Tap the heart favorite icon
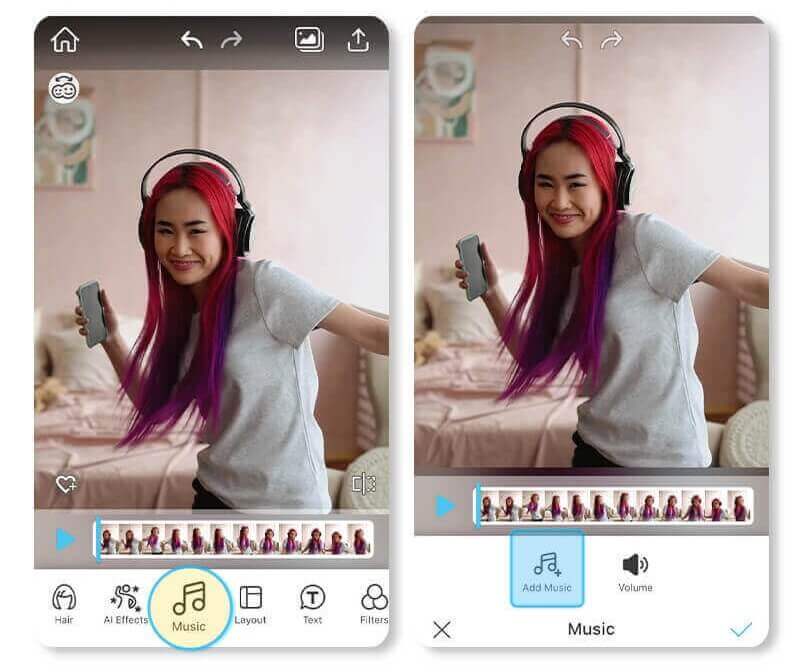The image size is (800, 672). 66,485
